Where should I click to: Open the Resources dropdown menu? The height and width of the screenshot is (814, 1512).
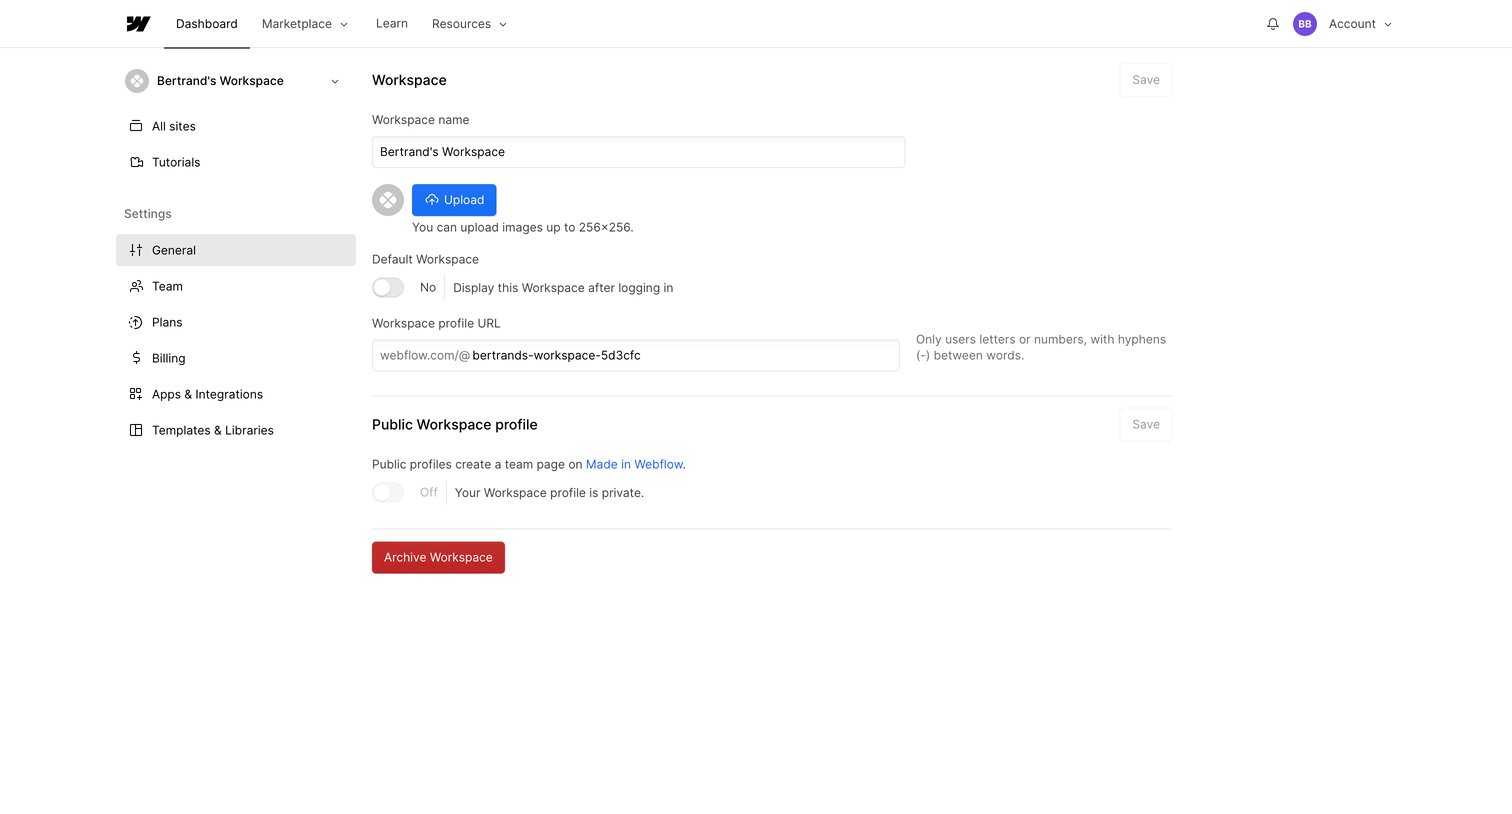point(469,24)
